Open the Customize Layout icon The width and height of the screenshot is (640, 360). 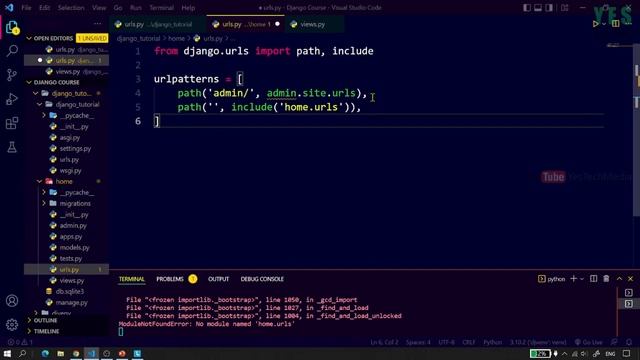coord(564,8)
